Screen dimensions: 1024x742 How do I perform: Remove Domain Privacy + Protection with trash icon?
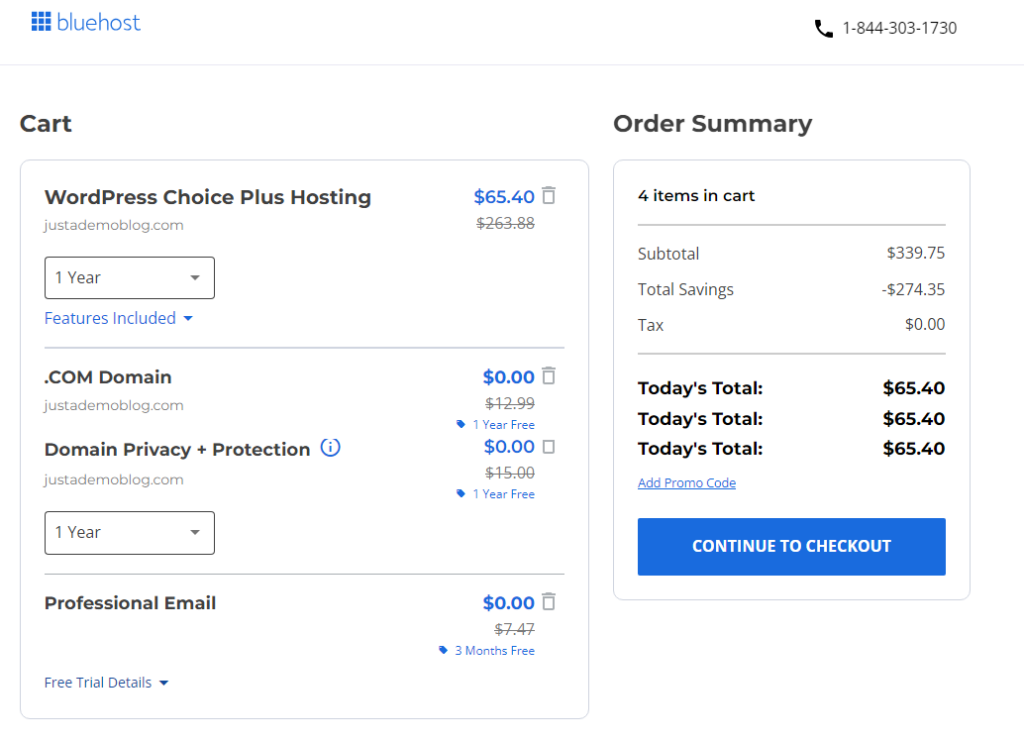coord(549,446)
